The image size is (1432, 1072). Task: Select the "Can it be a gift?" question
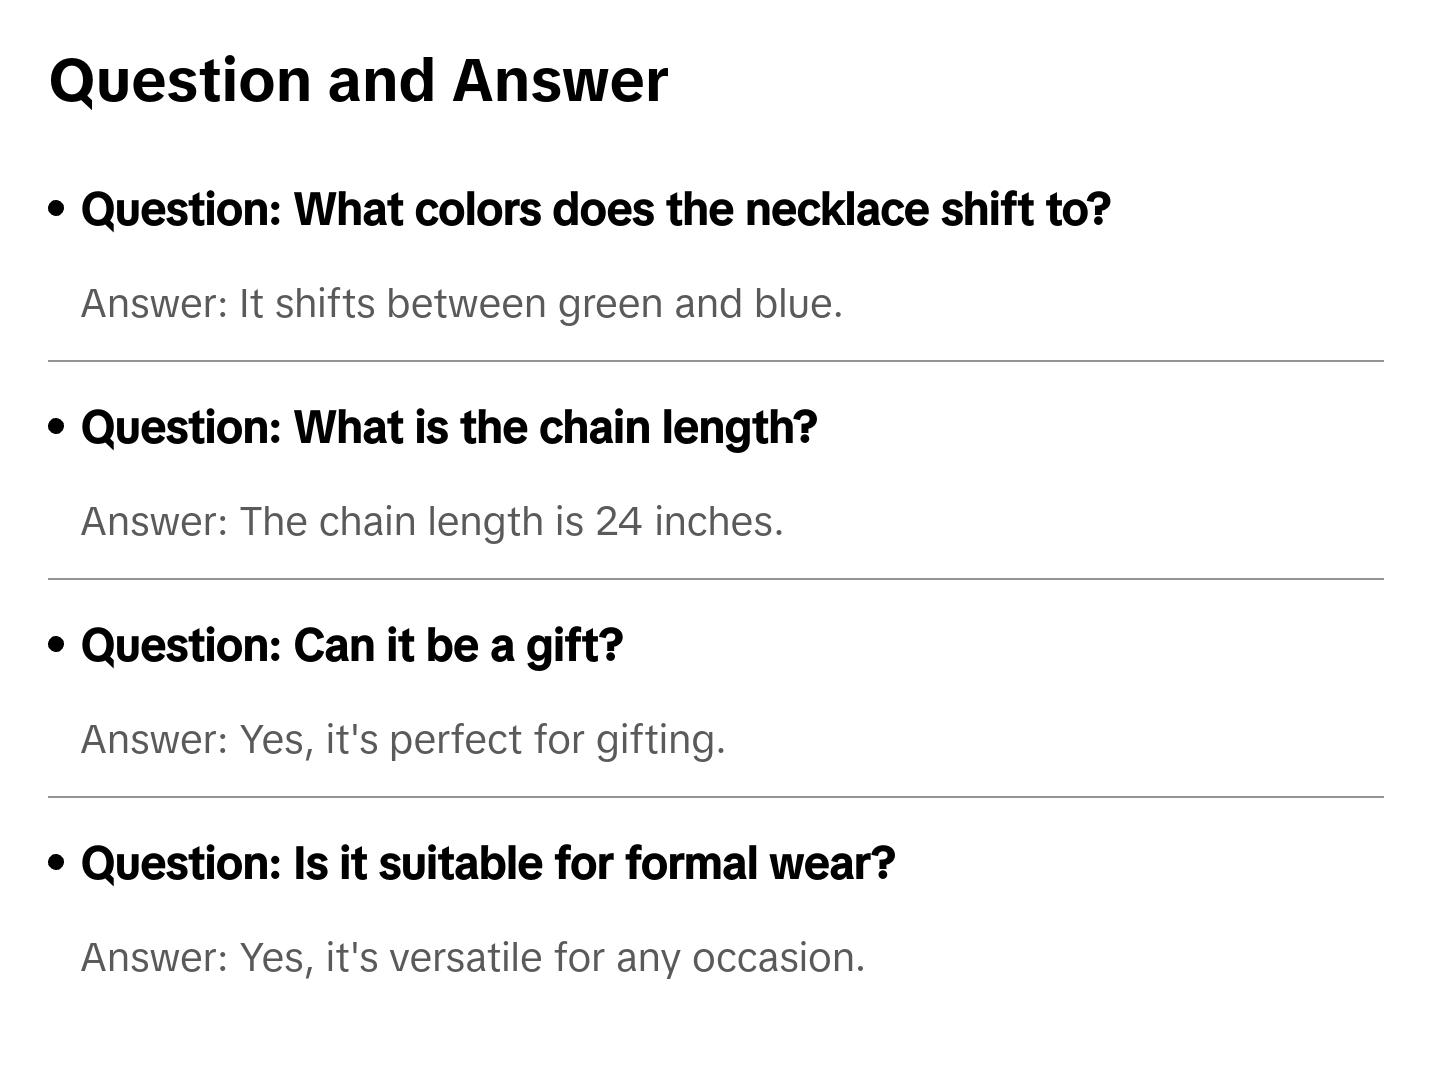click(x=352, y=645)
